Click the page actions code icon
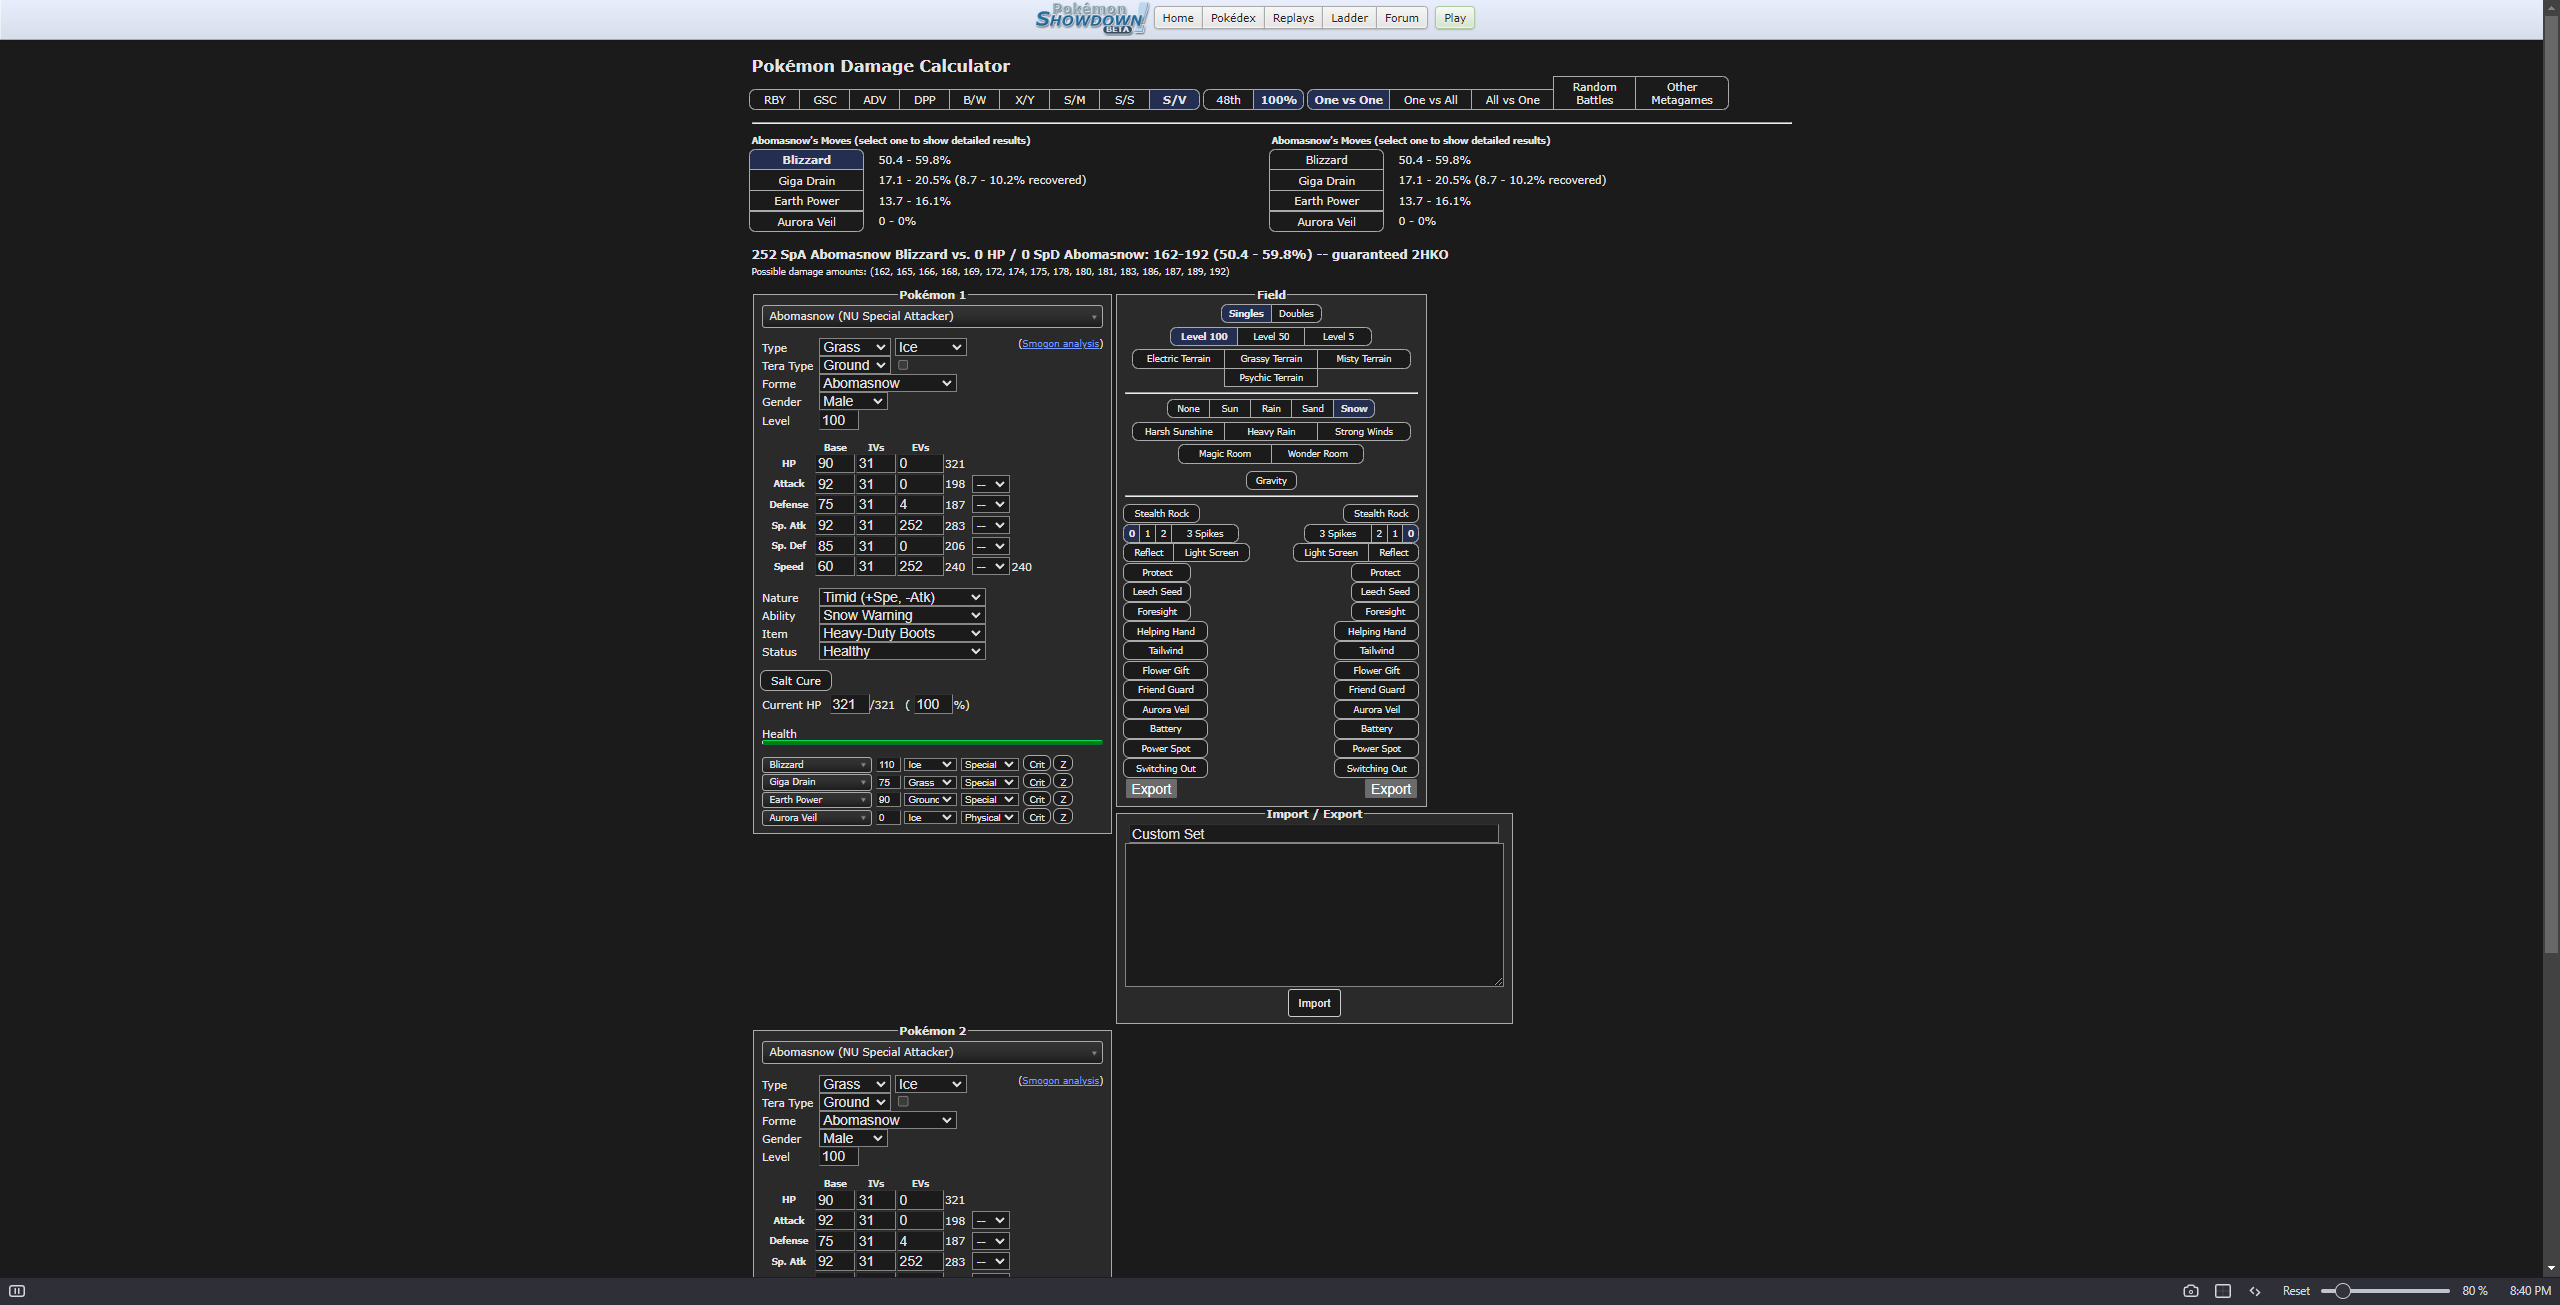 tap(2254, 1291)
